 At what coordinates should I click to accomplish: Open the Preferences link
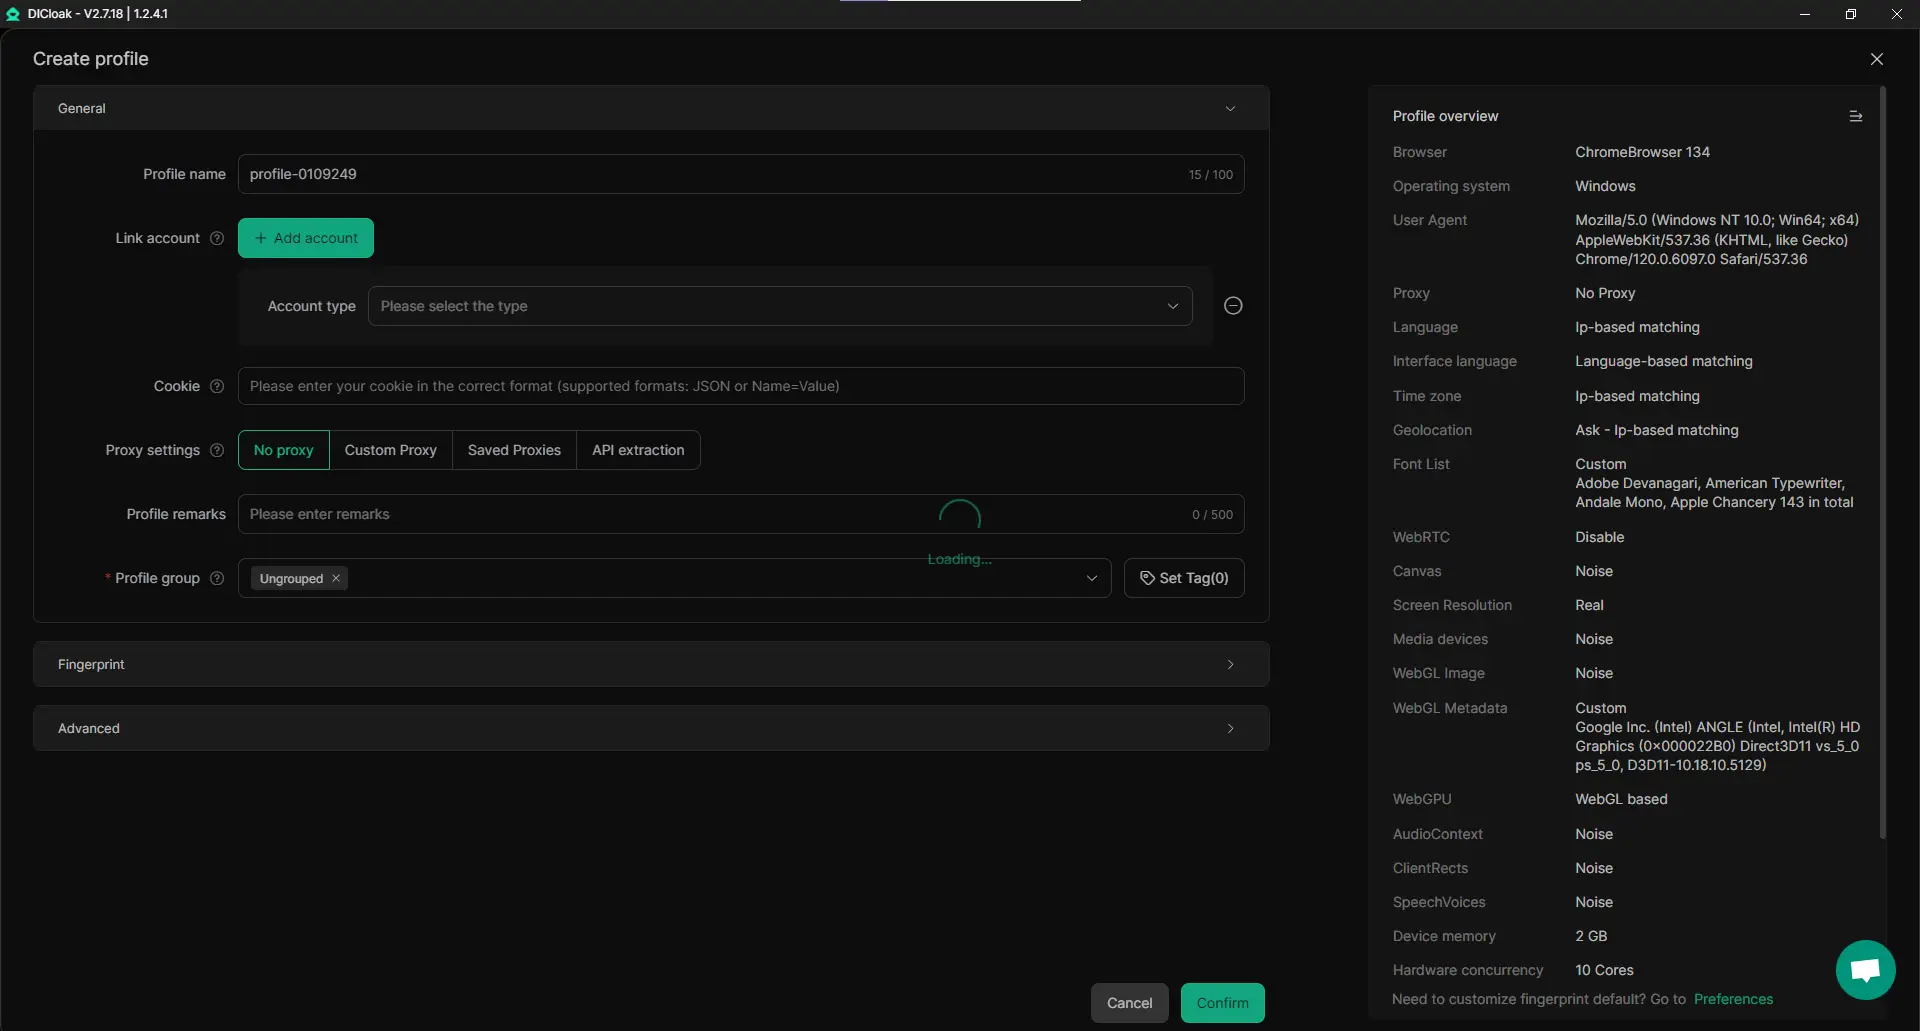pos(1733,999)
